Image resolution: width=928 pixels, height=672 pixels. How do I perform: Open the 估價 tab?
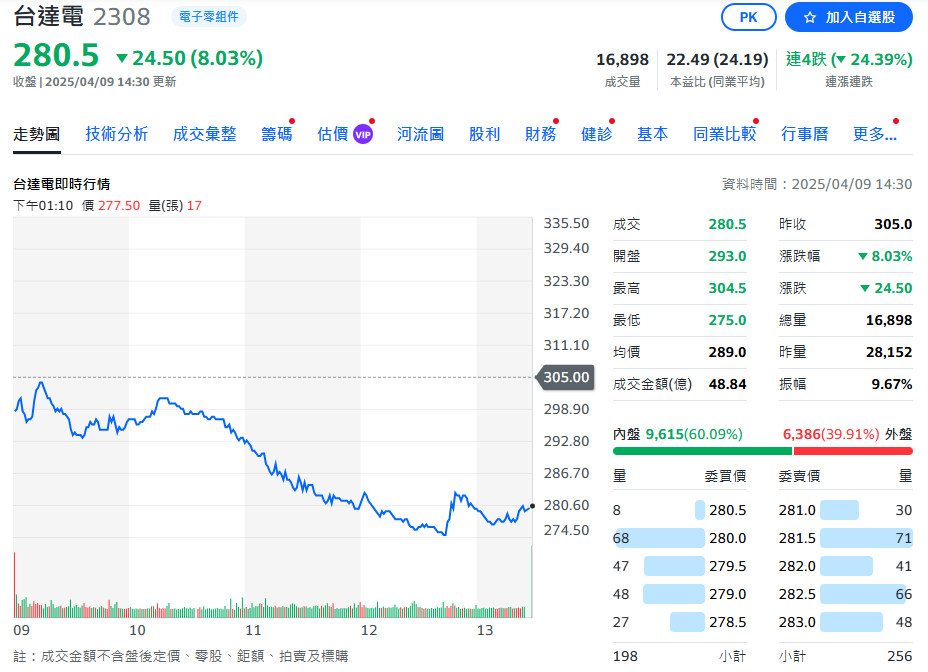pos(333,134)
